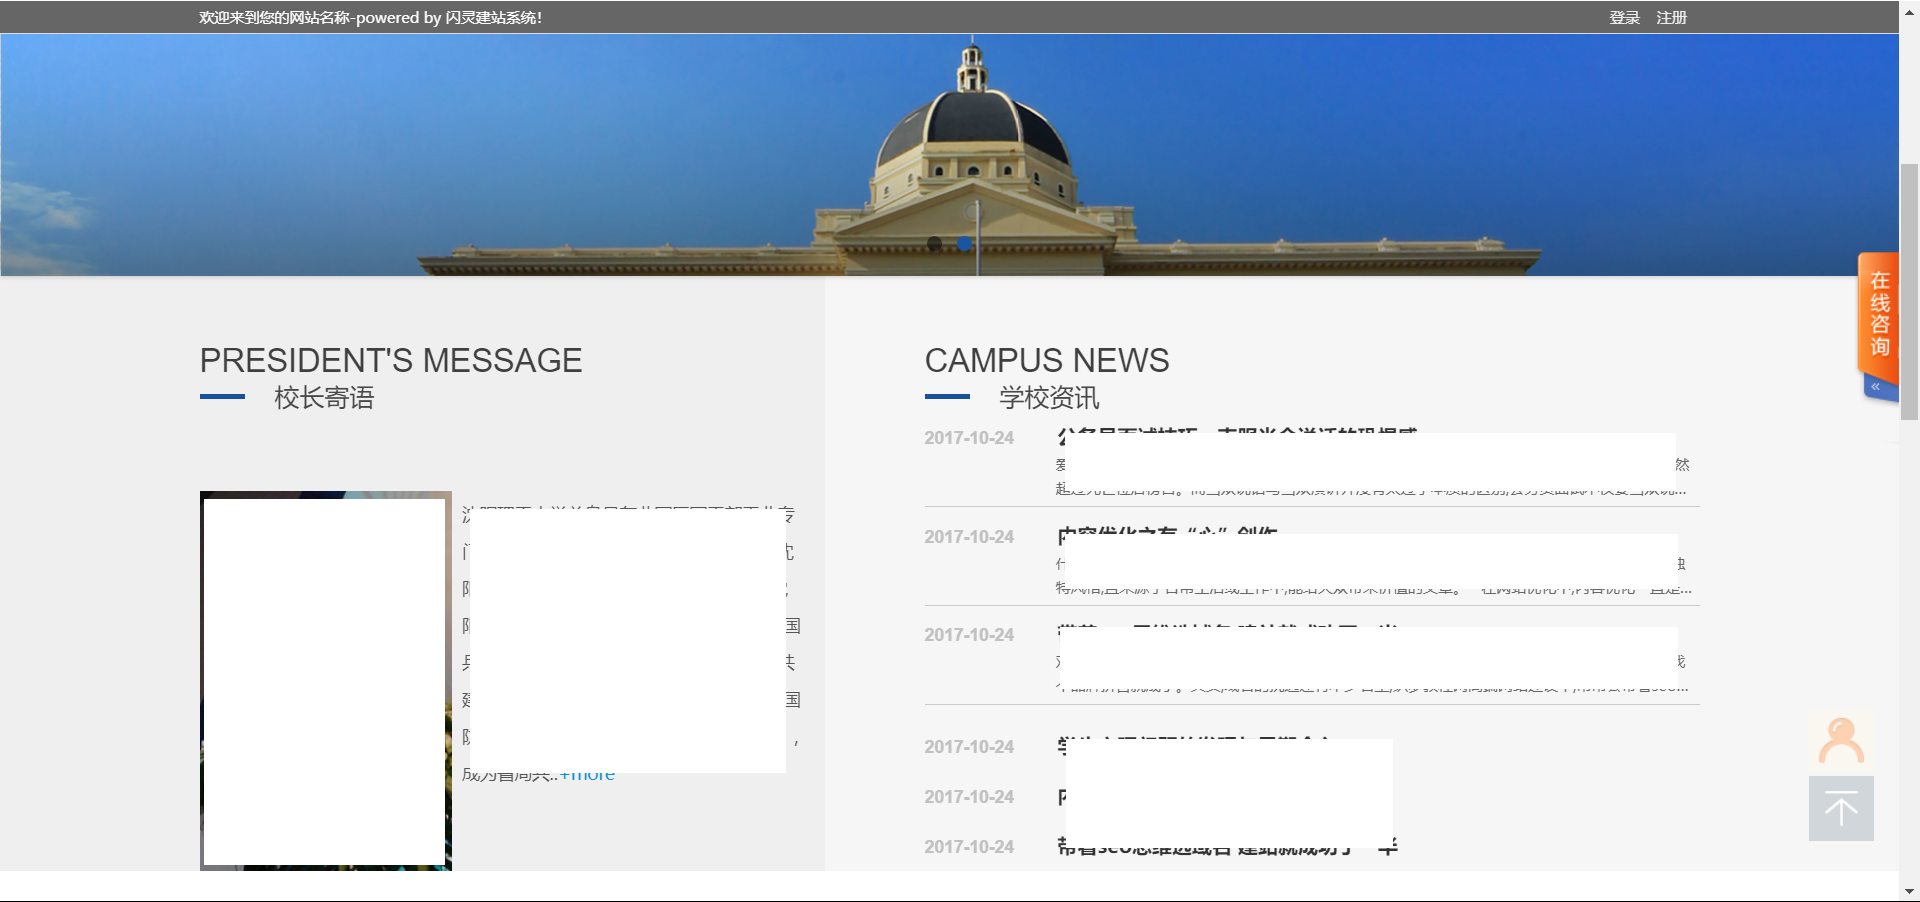This screenshot has height=902, width=1920.
Task: Click the CAMPUS NEWS section heading
Action: click(x=1046, y=360)
